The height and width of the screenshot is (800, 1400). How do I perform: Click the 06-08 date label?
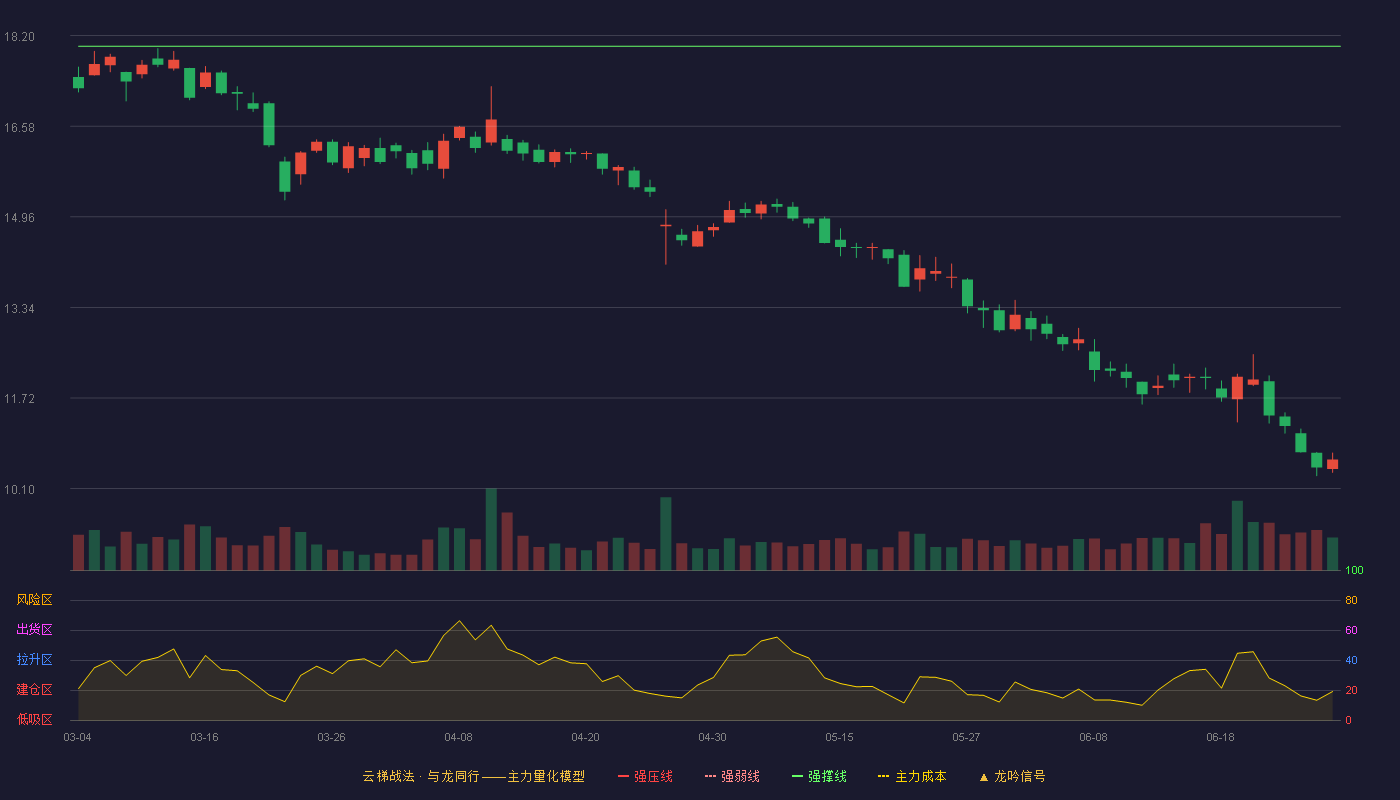[x=1093, y=737]
